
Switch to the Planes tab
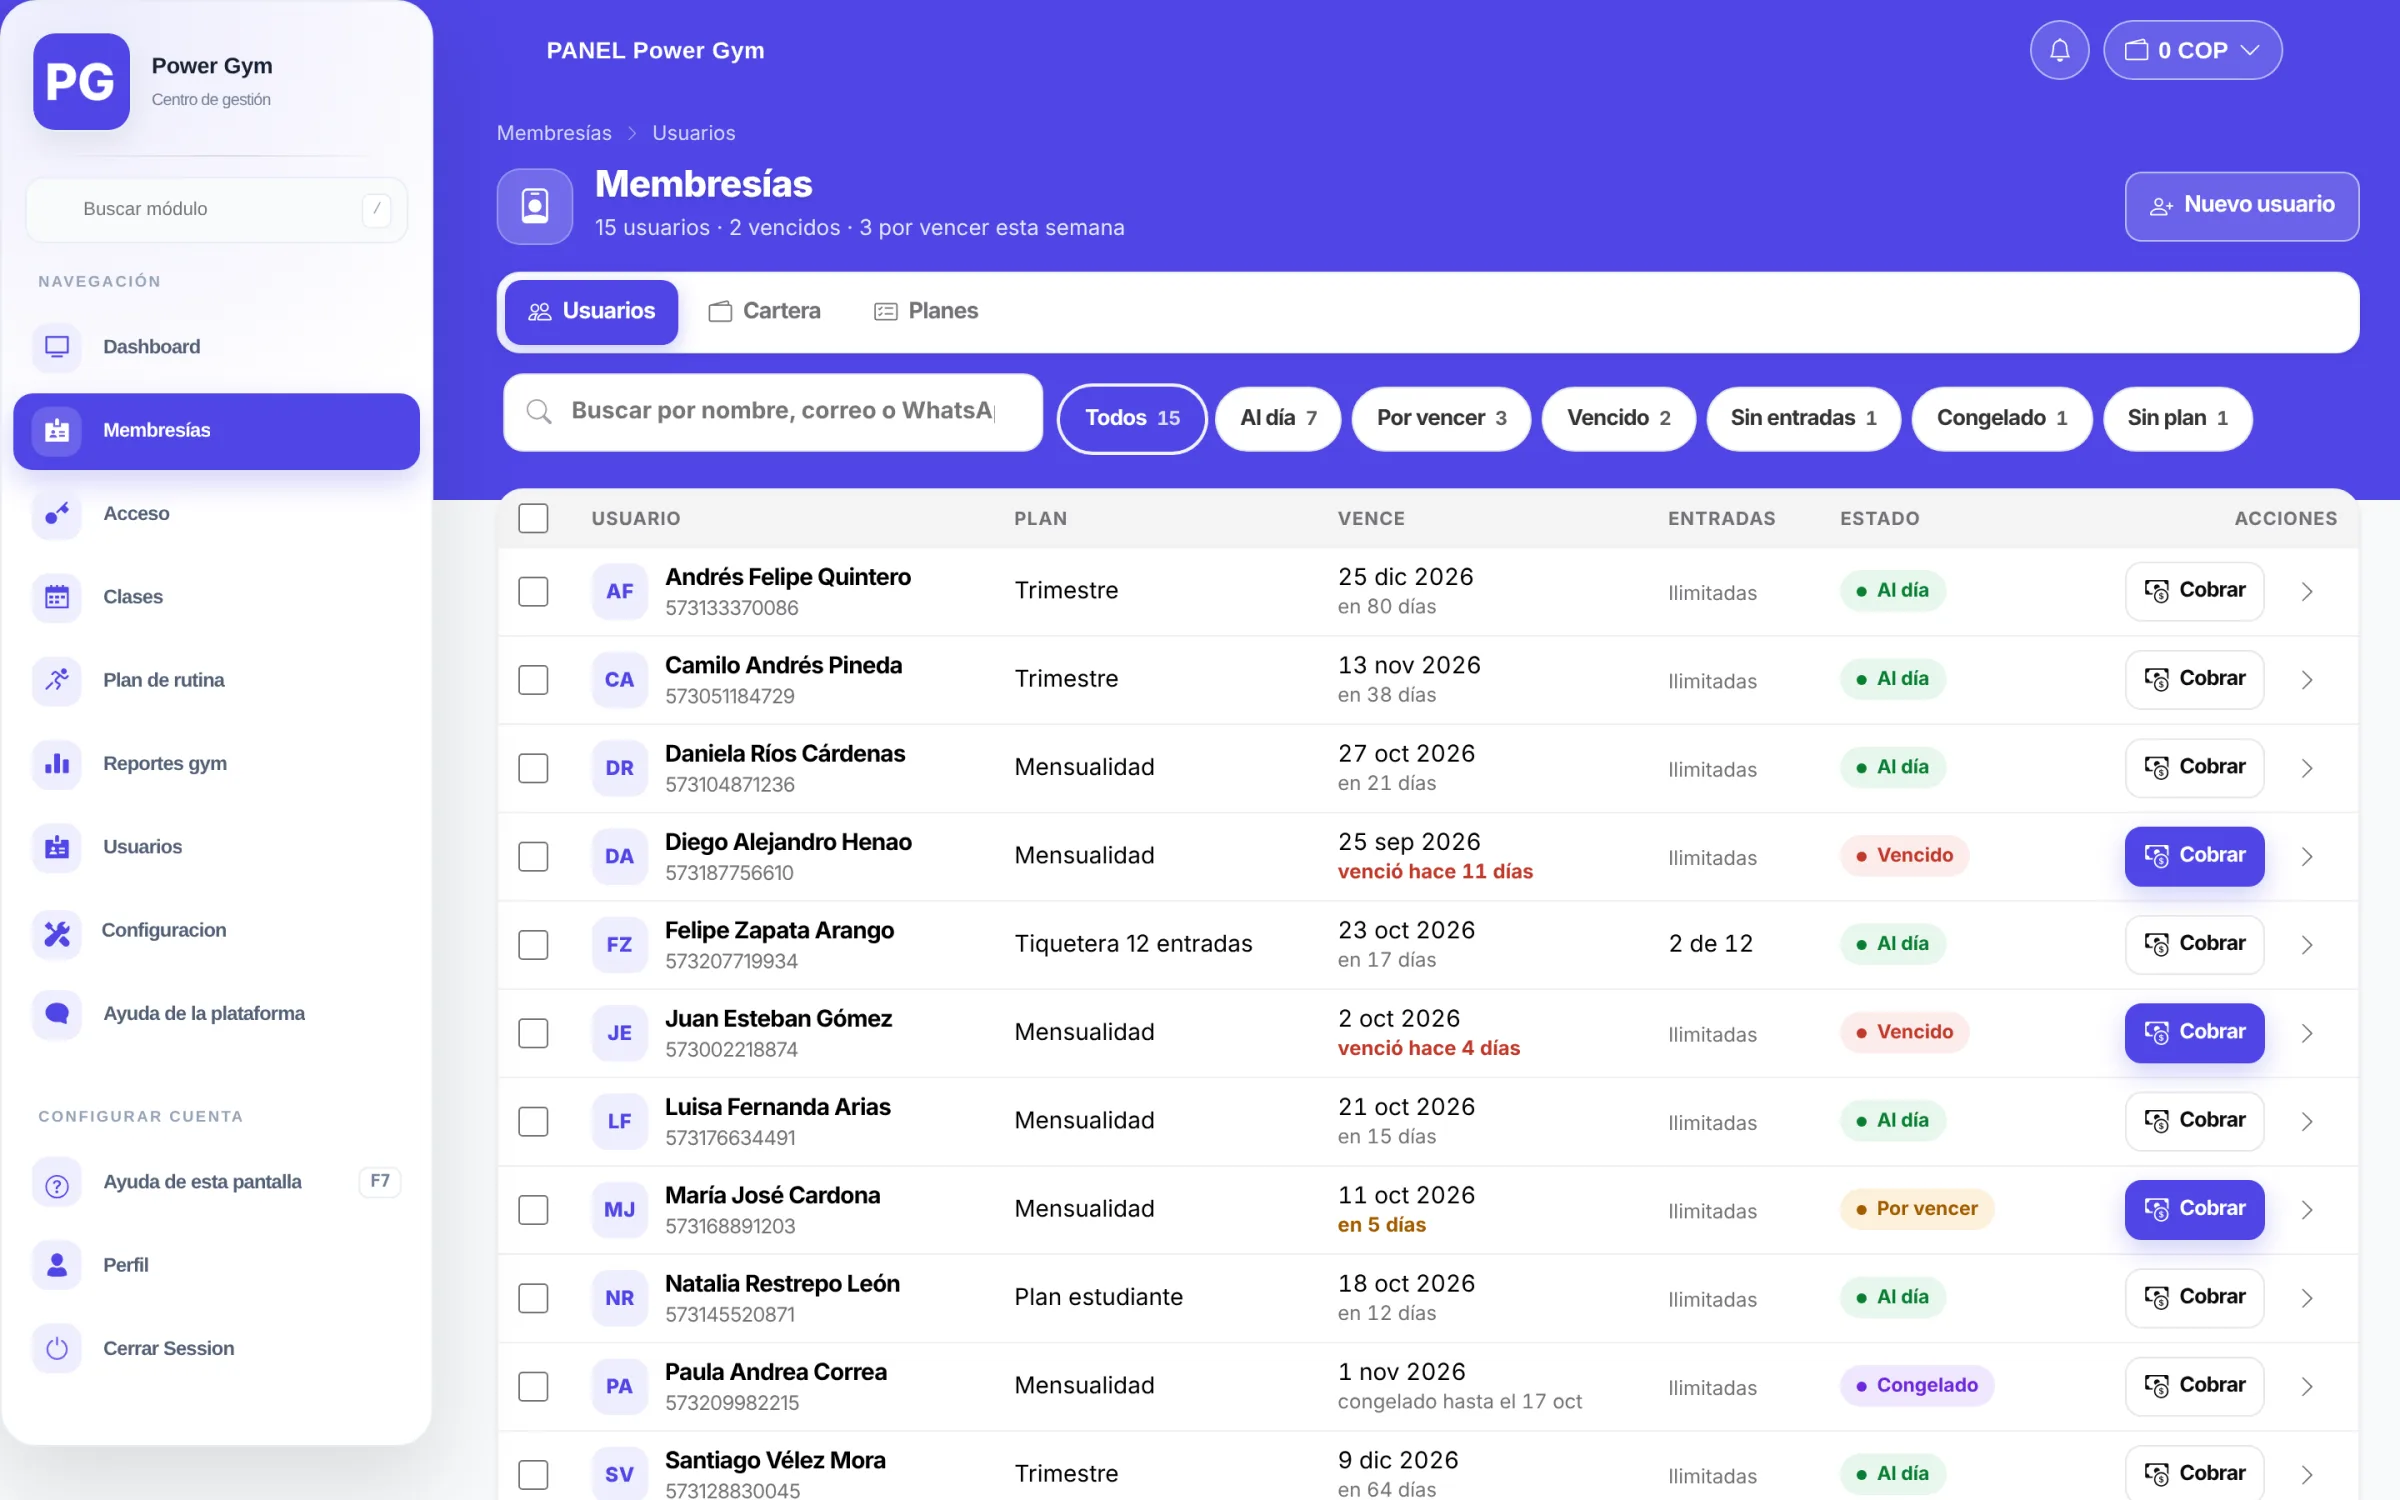(x=926, y=311)
